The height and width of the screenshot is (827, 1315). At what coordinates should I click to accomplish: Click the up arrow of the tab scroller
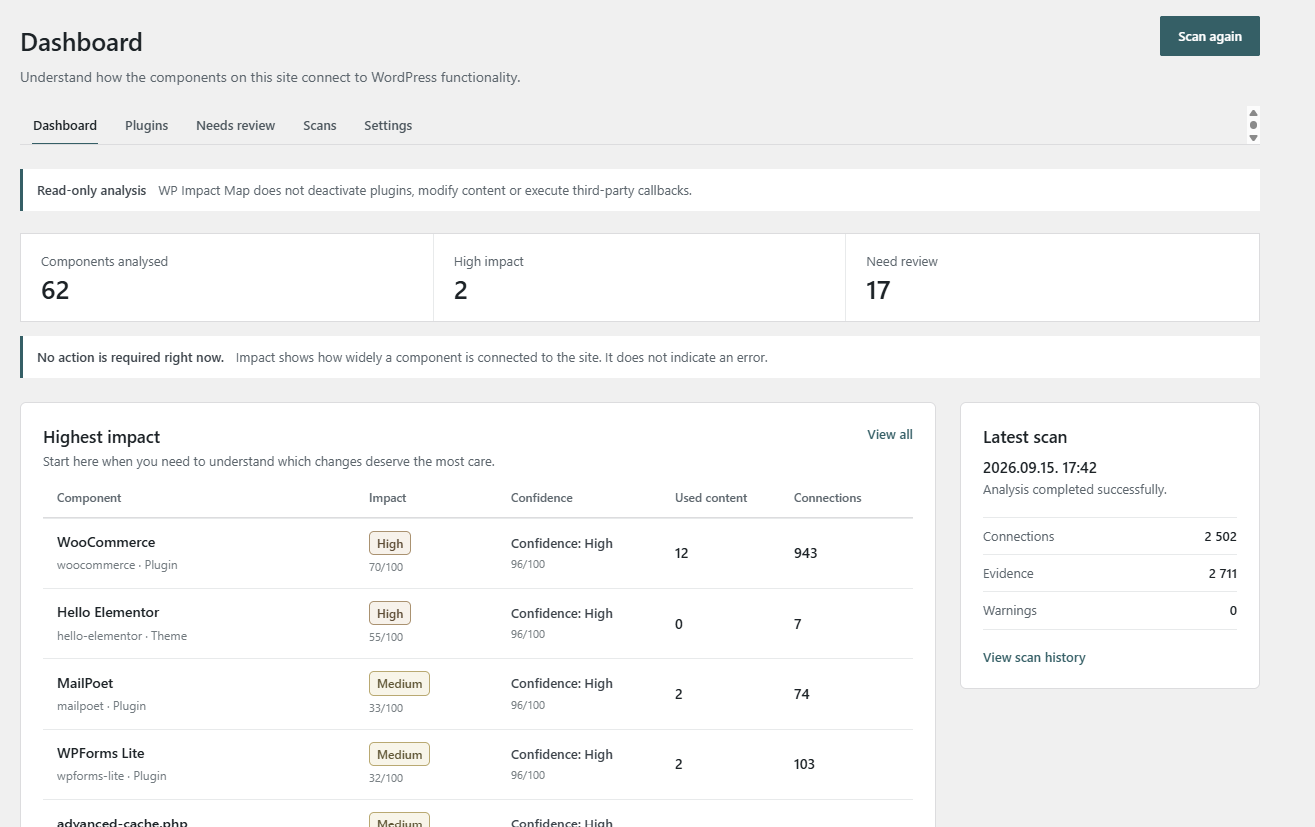tap(1253, 113)
